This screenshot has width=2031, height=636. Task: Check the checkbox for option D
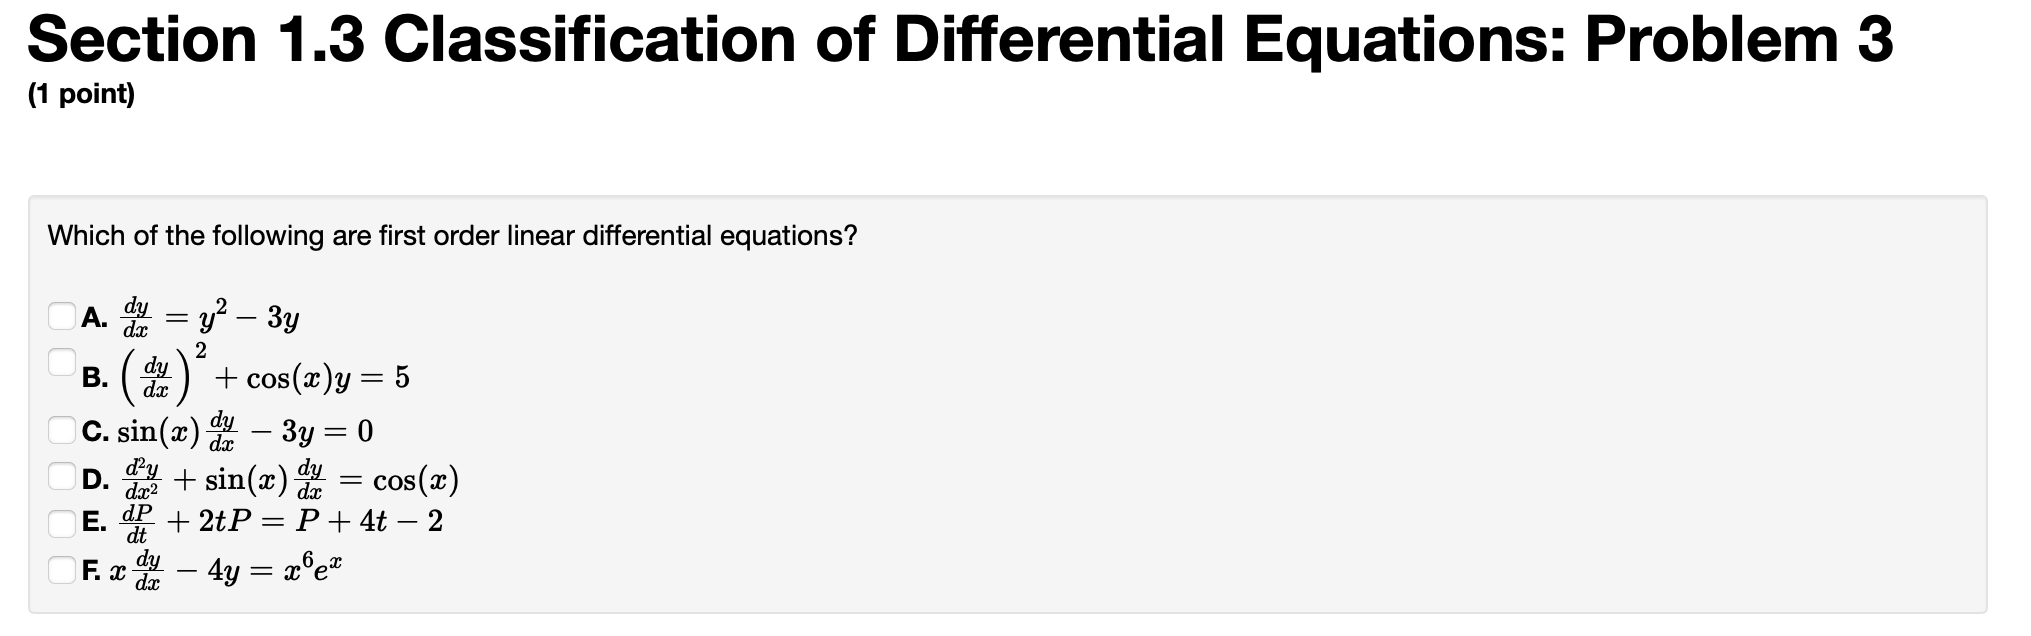click(x=62, y=479)
